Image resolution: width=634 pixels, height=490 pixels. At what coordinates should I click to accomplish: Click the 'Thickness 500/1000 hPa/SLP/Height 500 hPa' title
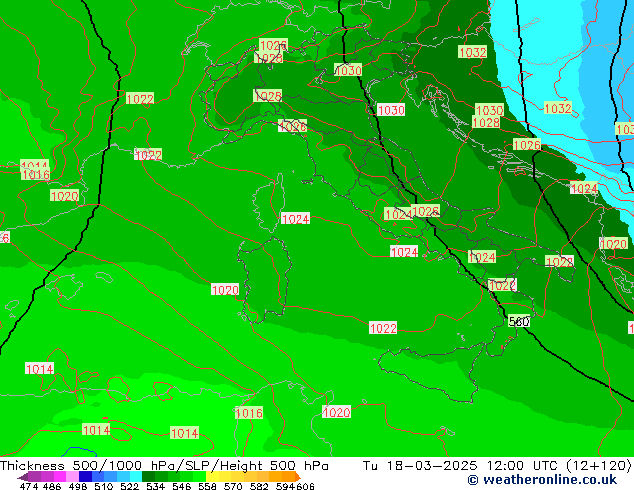click(x=164, y=466)
